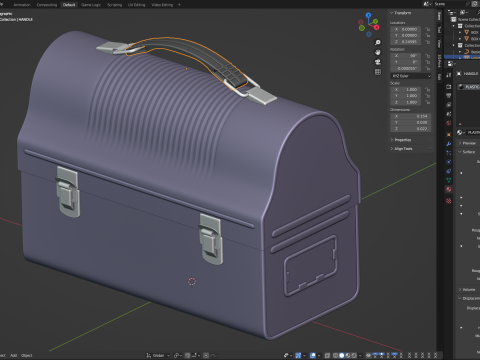
Task: Open the Tool tab in Properties editor
Action: (449, 75)
